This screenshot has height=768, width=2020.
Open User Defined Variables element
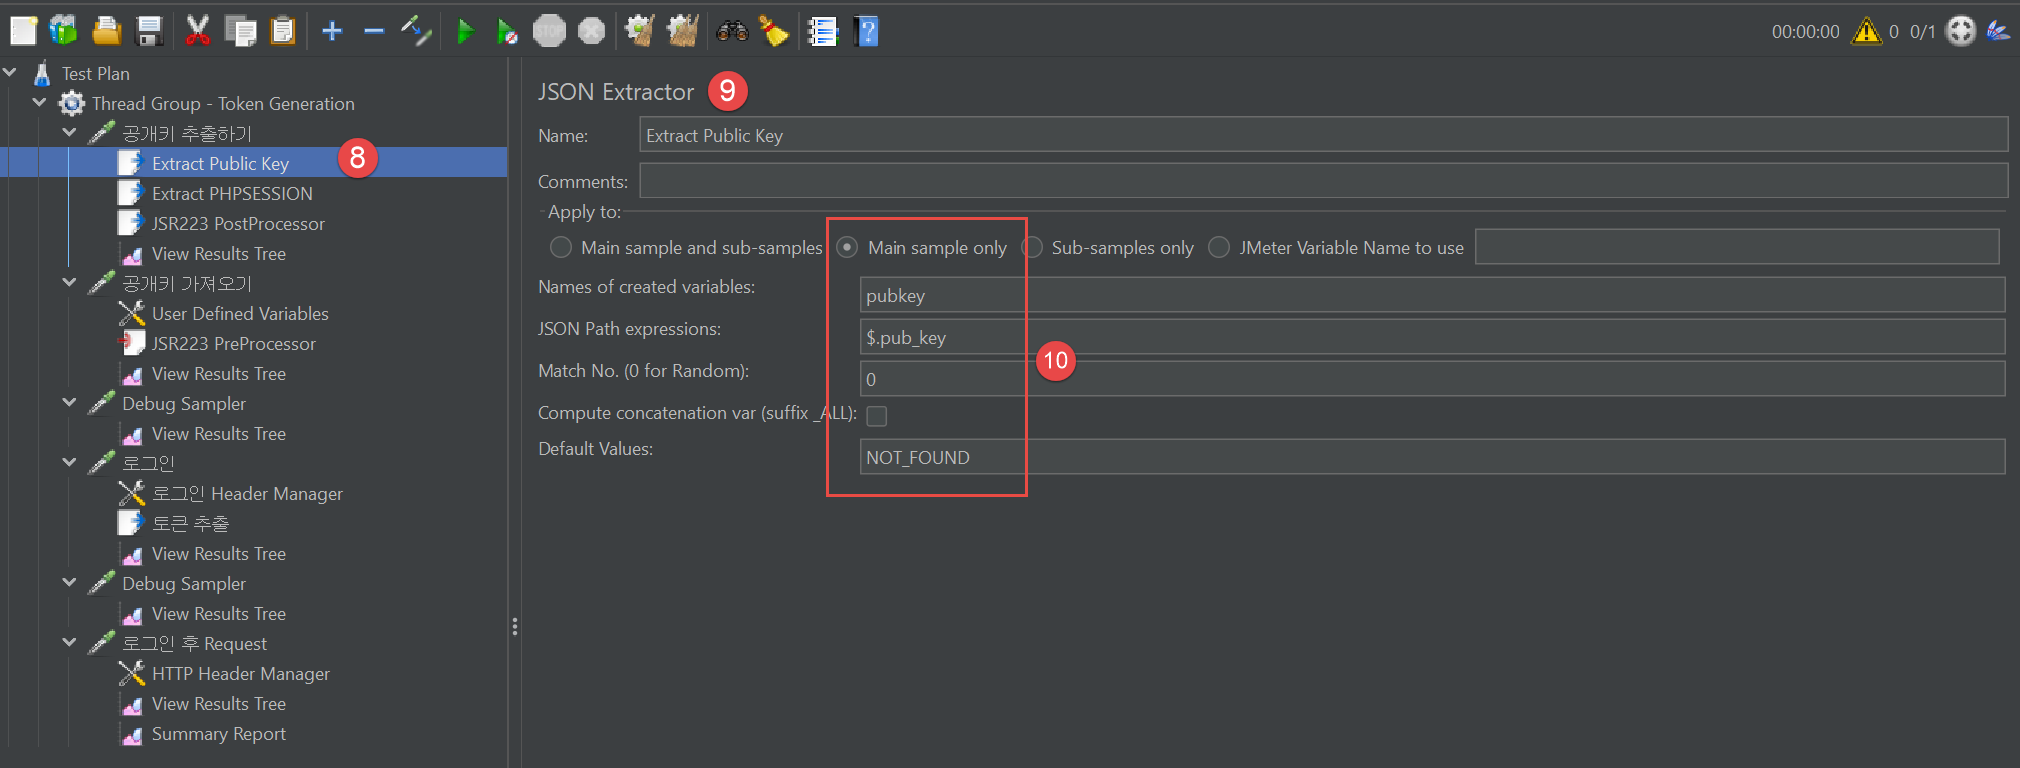tap(240, 313)
